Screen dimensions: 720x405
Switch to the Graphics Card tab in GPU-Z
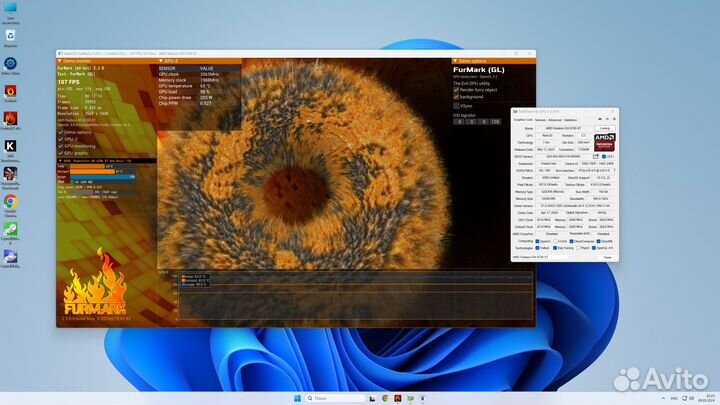tap(523, 120)
